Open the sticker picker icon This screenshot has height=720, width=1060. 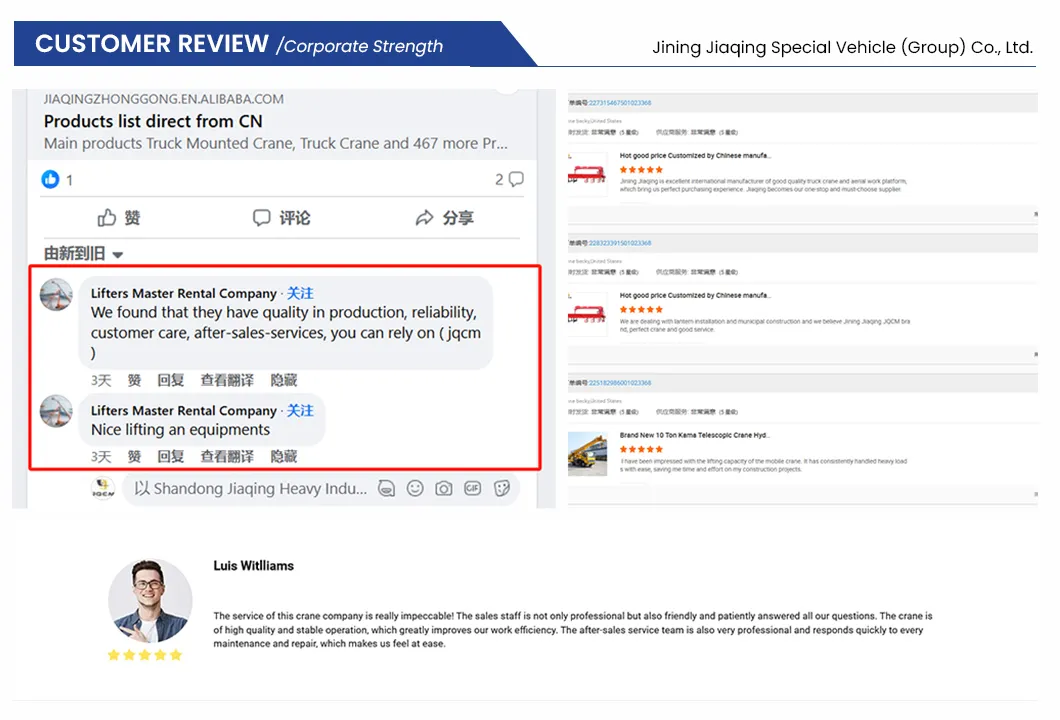click(502, 488)
